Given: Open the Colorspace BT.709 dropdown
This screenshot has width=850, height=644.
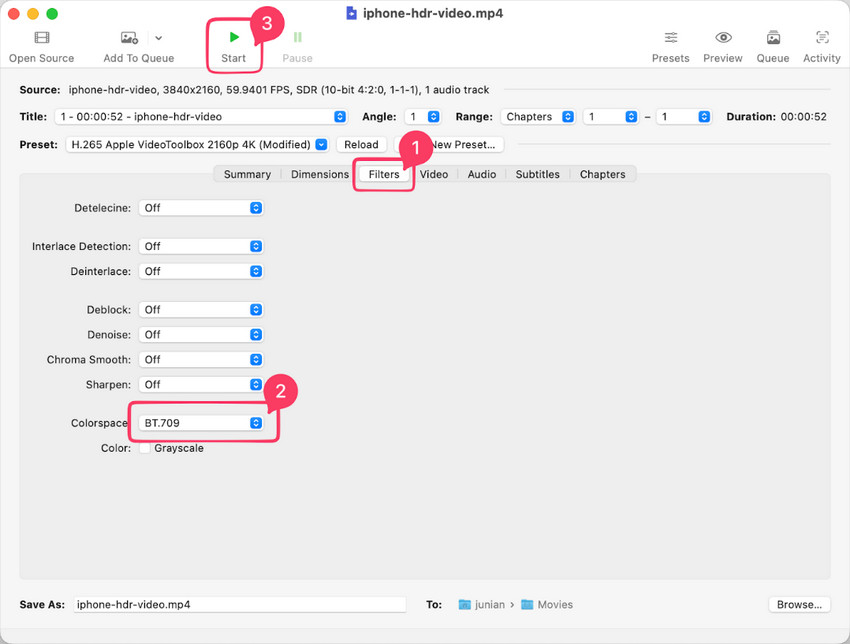Looking at the screenshot, I should click(201, 423).
